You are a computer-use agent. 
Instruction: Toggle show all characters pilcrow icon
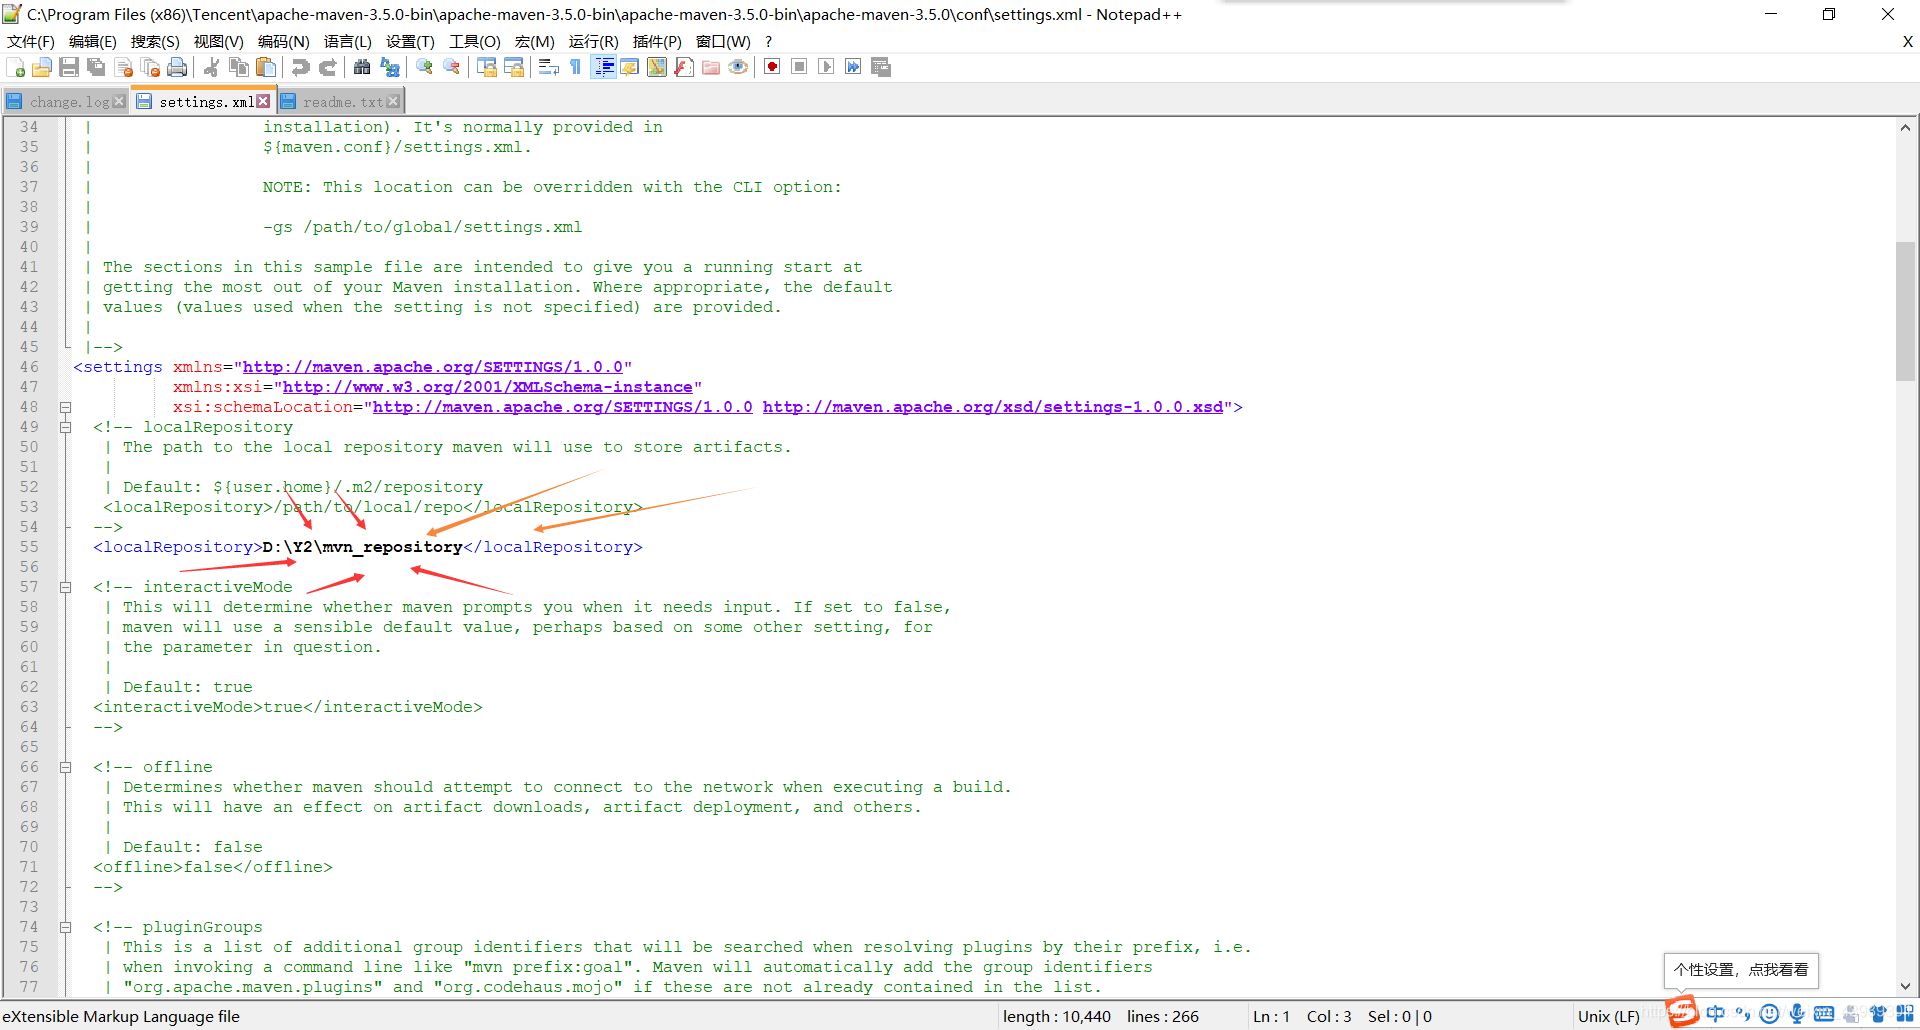pyautogui.click(x=575, y=67)
